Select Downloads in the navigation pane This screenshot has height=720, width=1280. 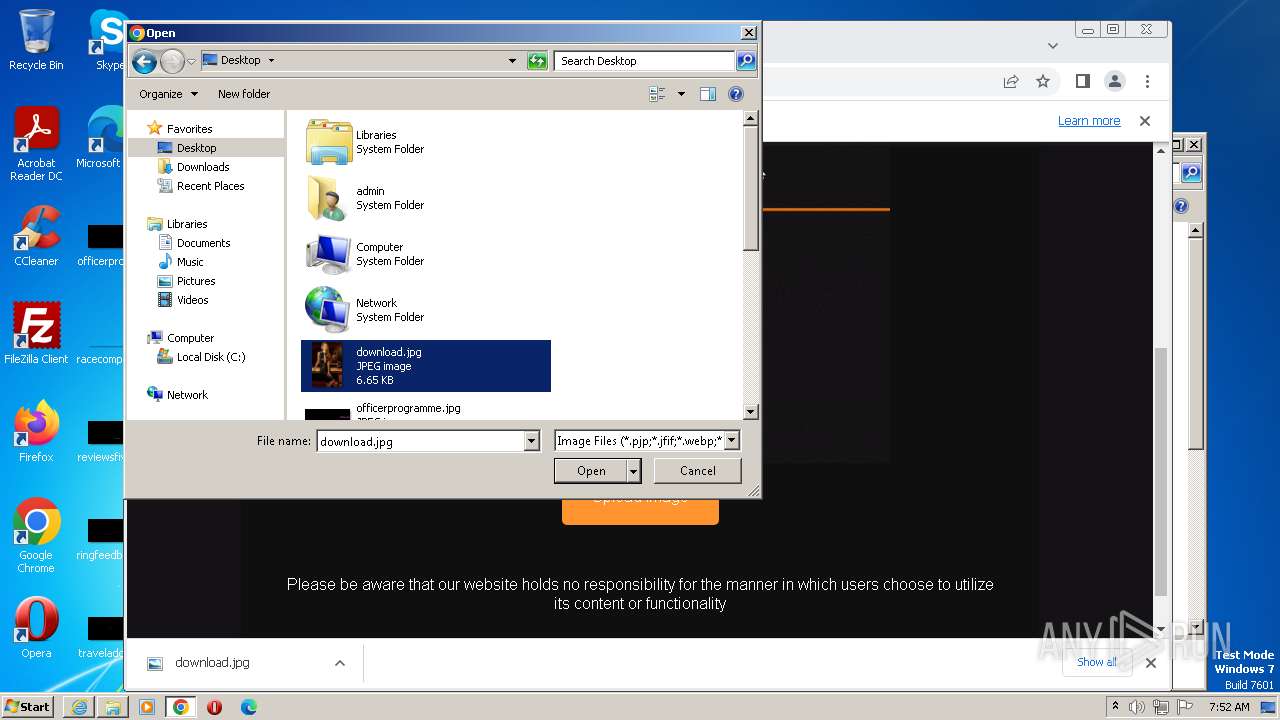coord(203,167)
